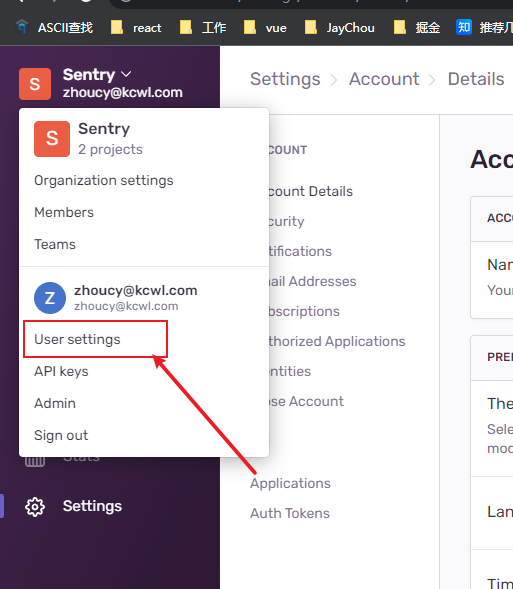Open the Settings breadcrumb link
Image resolution: width=513 pixels, height=589 pixels.
point(285,79)
